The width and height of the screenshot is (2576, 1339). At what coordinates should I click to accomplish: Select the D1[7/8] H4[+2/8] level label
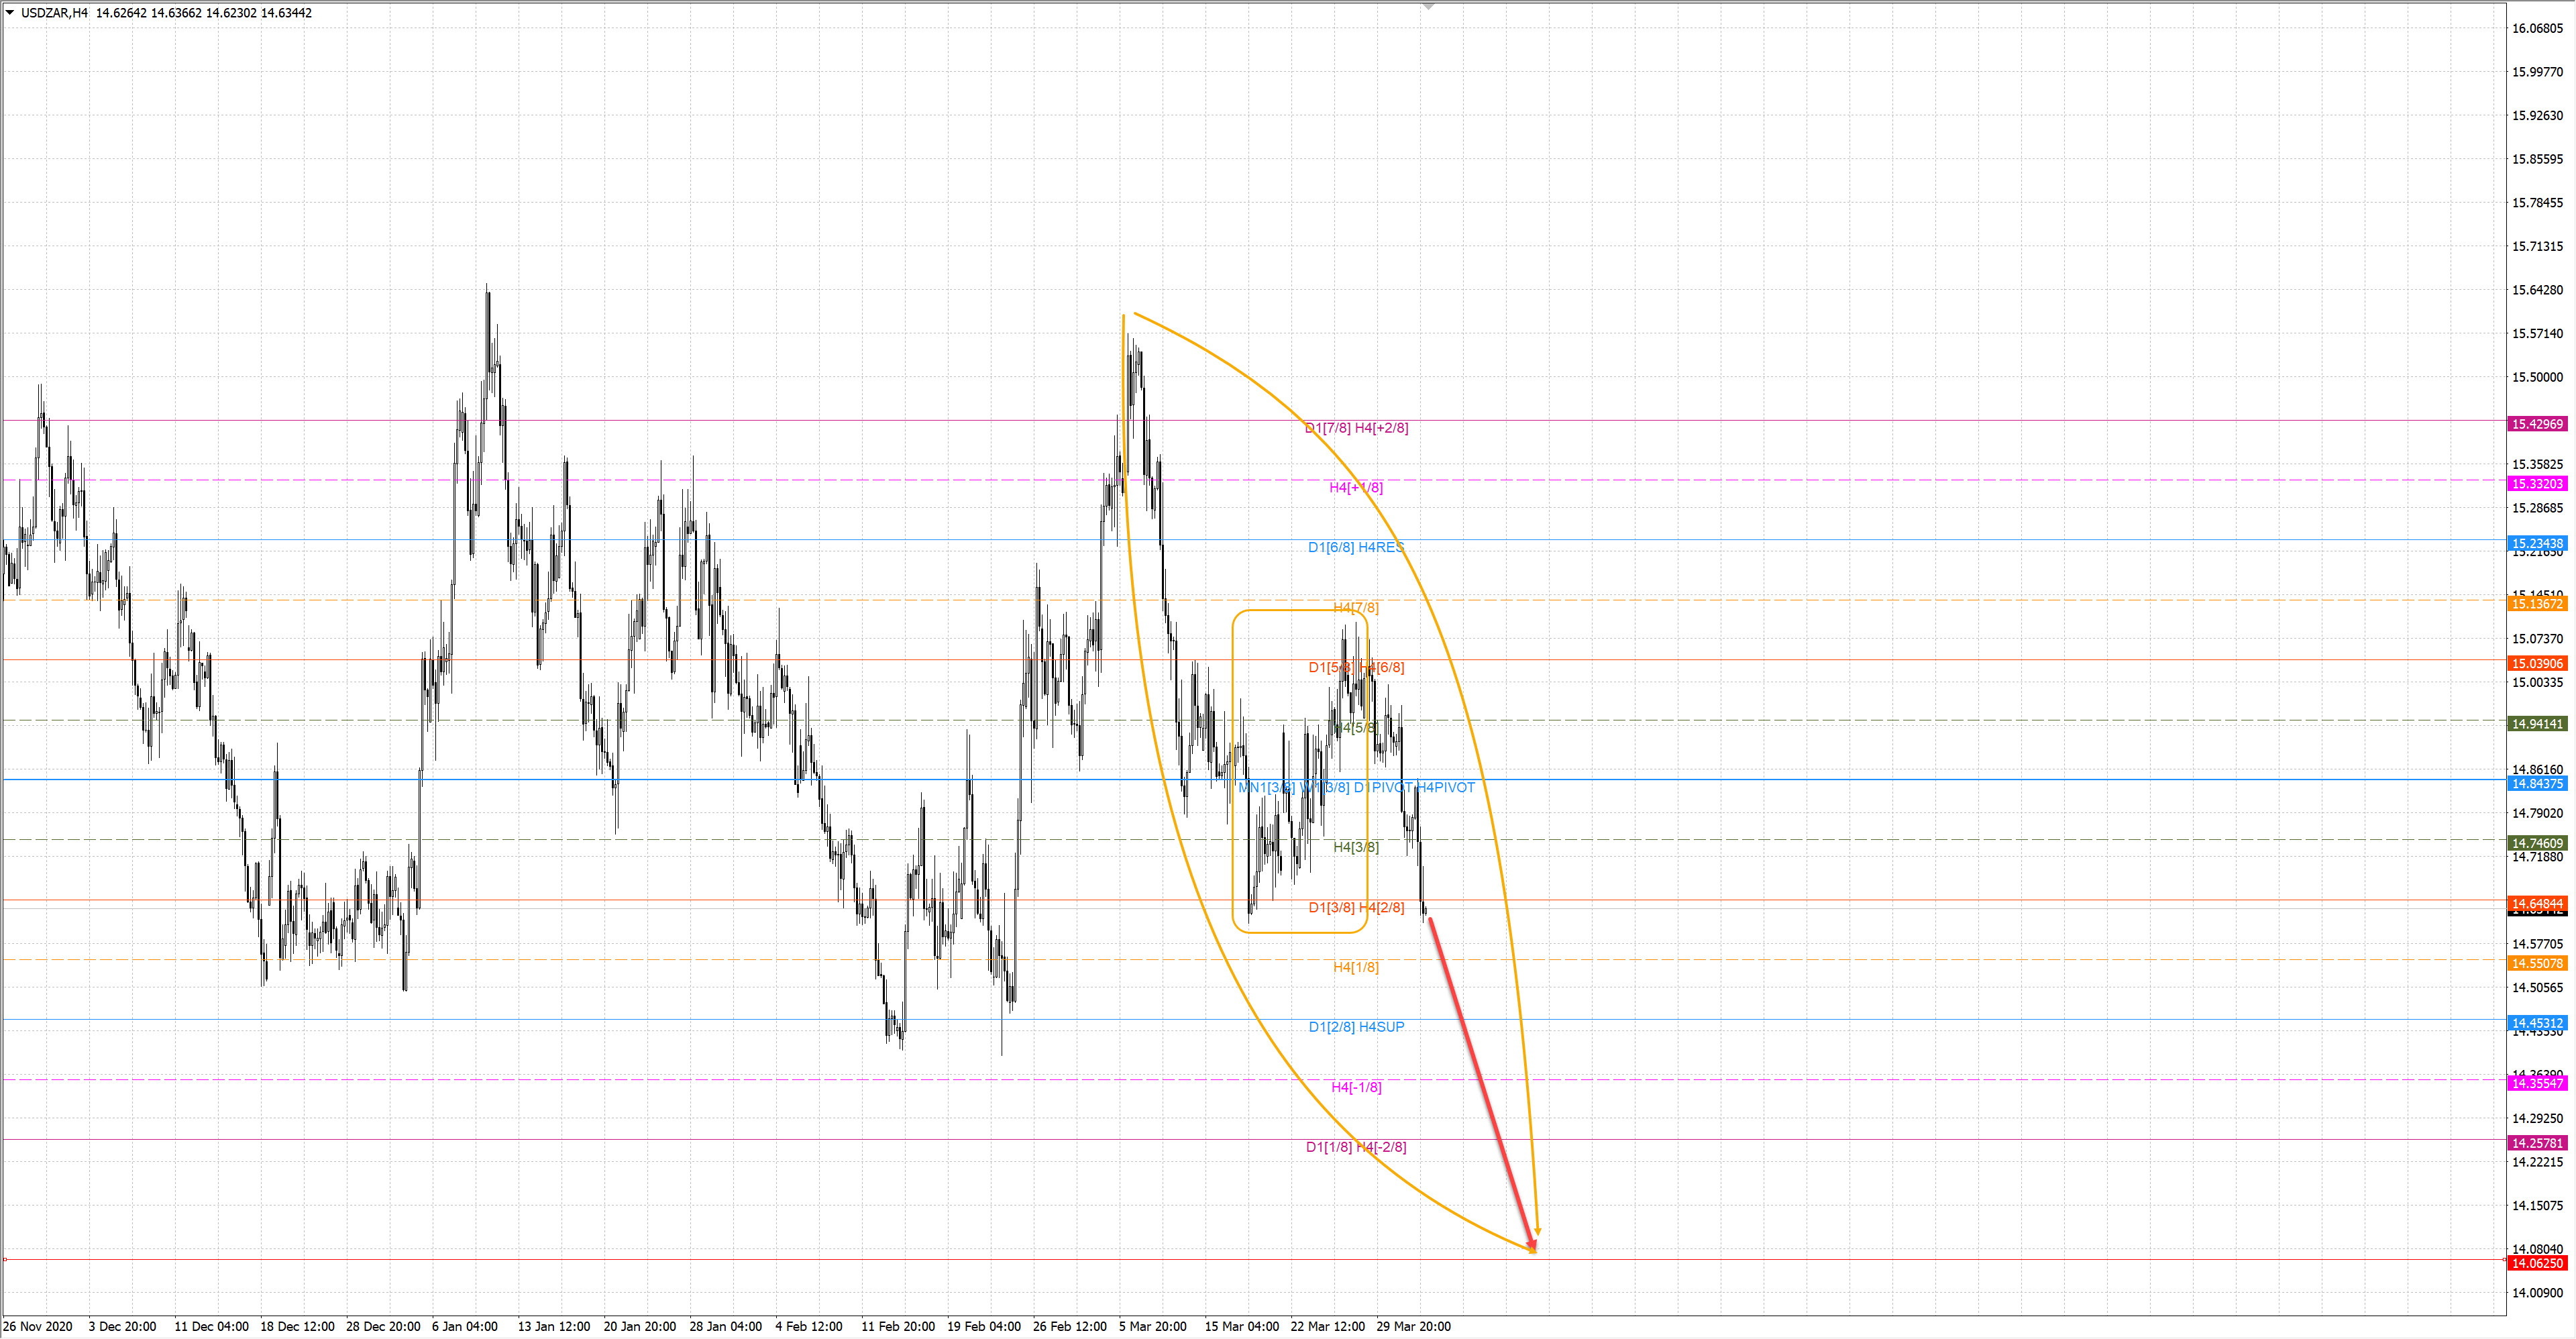[1356, 428]
